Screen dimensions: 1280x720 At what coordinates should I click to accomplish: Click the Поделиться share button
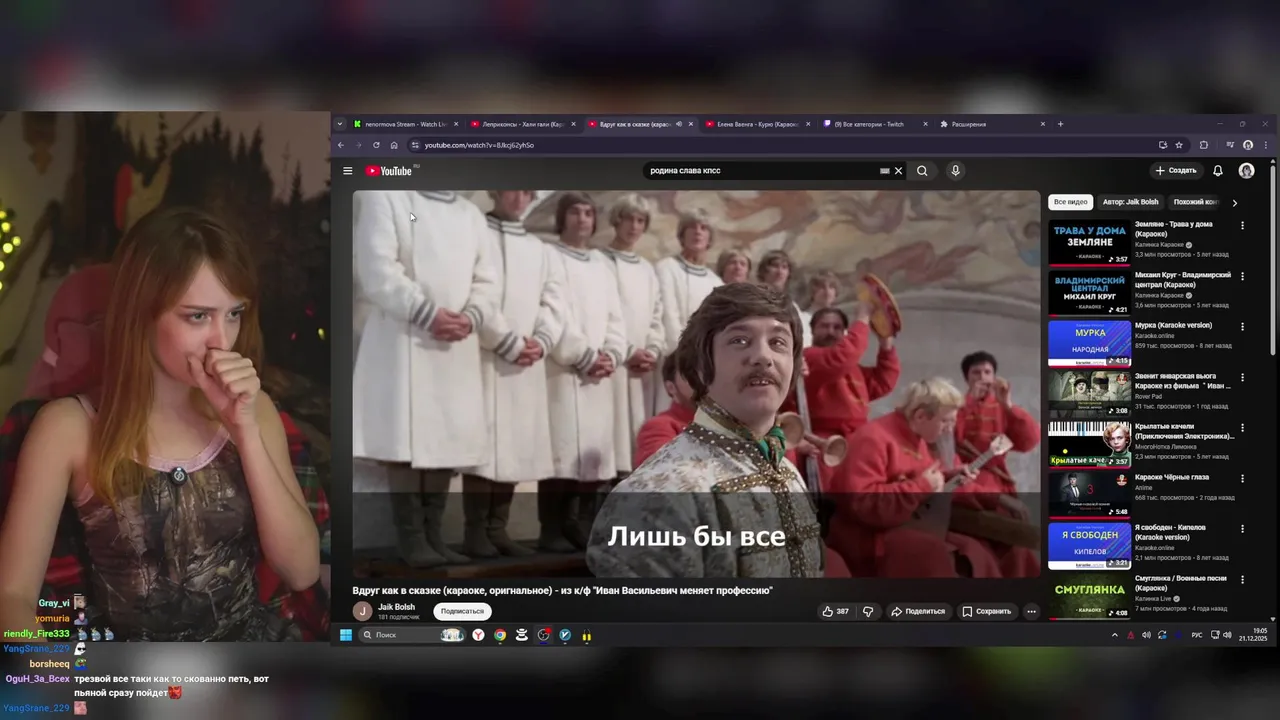coord(918,611)
